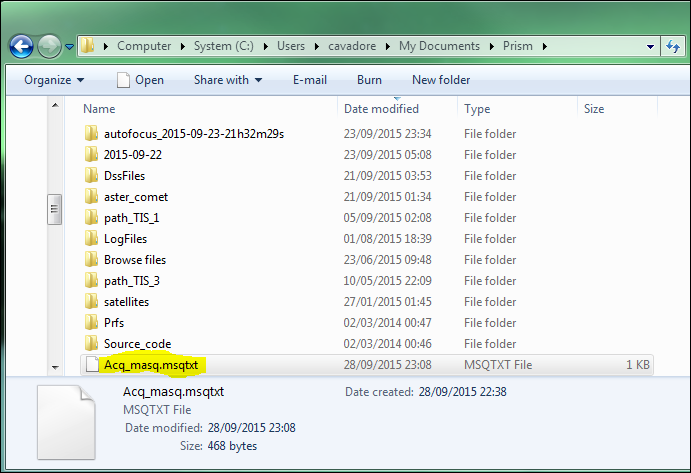Open the recent pages dropdown arrow
This screenshot has height=473, width=691.
(69, 47)
